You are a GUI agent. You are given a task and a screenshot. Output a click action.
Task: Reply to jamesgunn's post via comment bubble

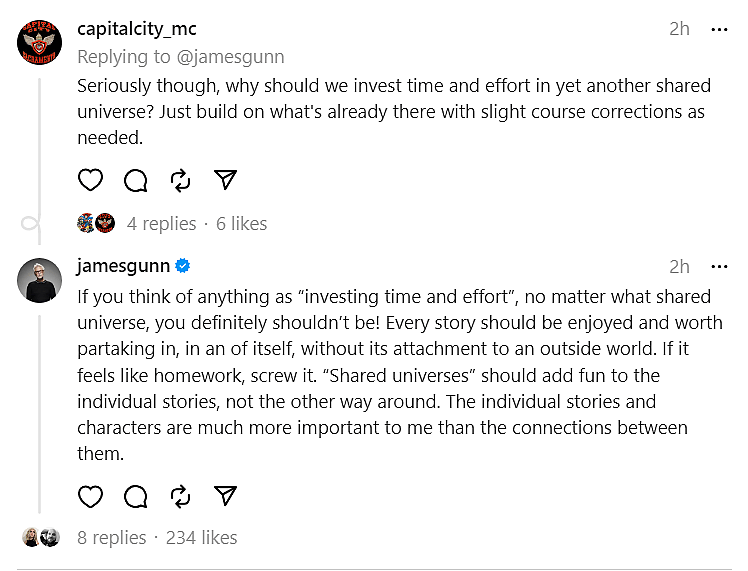coord(135,495)
